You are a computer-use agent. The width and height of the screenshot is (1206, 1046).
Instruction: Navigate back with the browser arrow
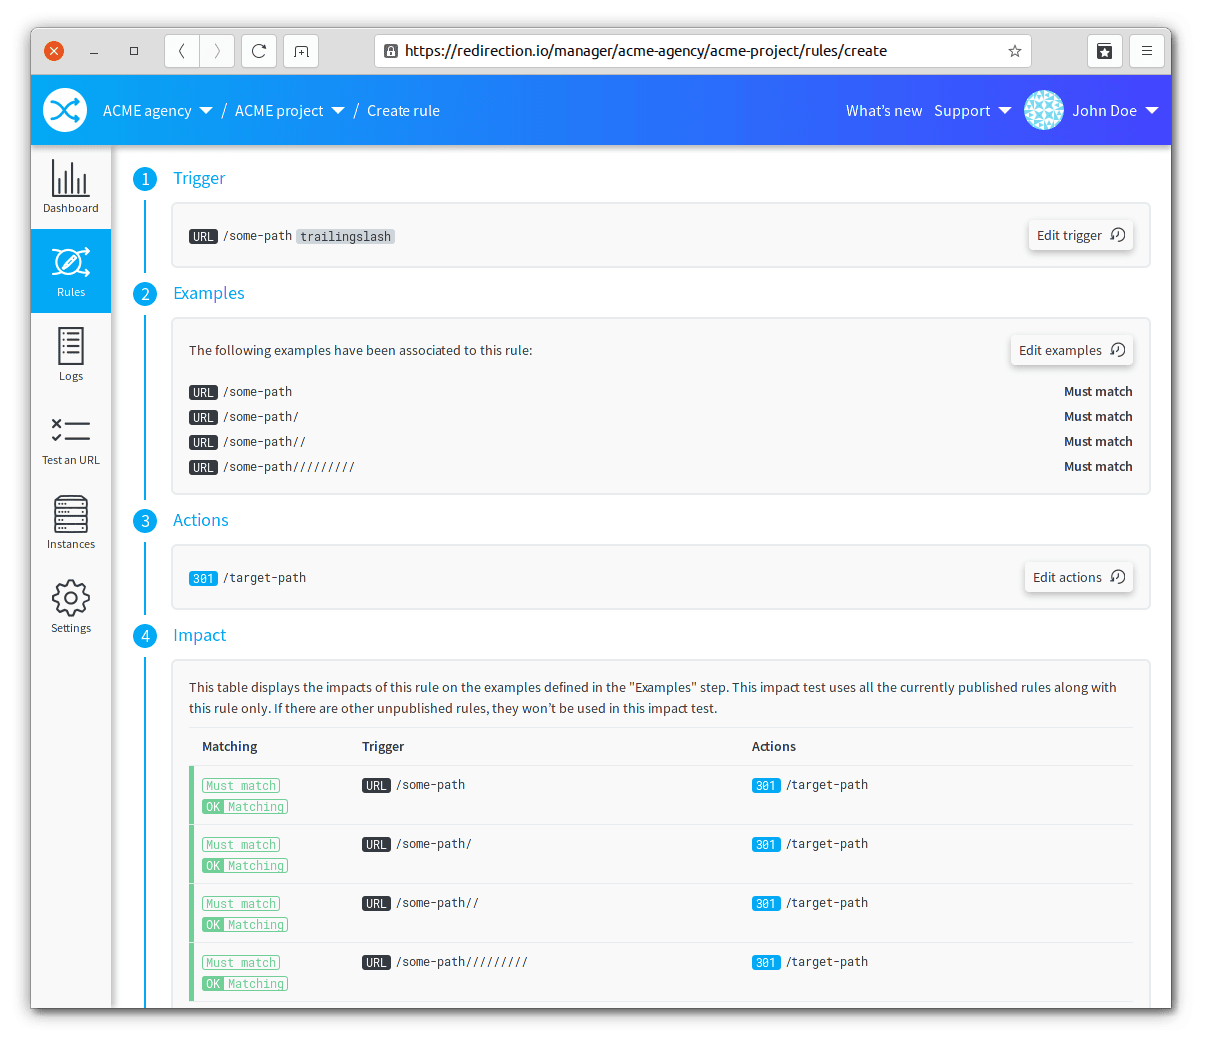[x=181, y=51]
